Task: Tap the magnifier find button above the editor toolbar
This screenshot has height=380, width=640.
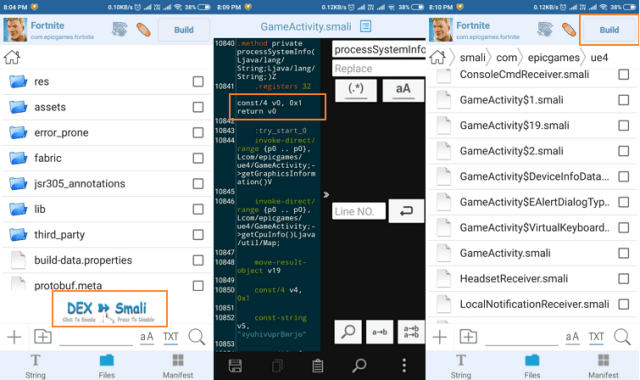Action: (348, 332)
